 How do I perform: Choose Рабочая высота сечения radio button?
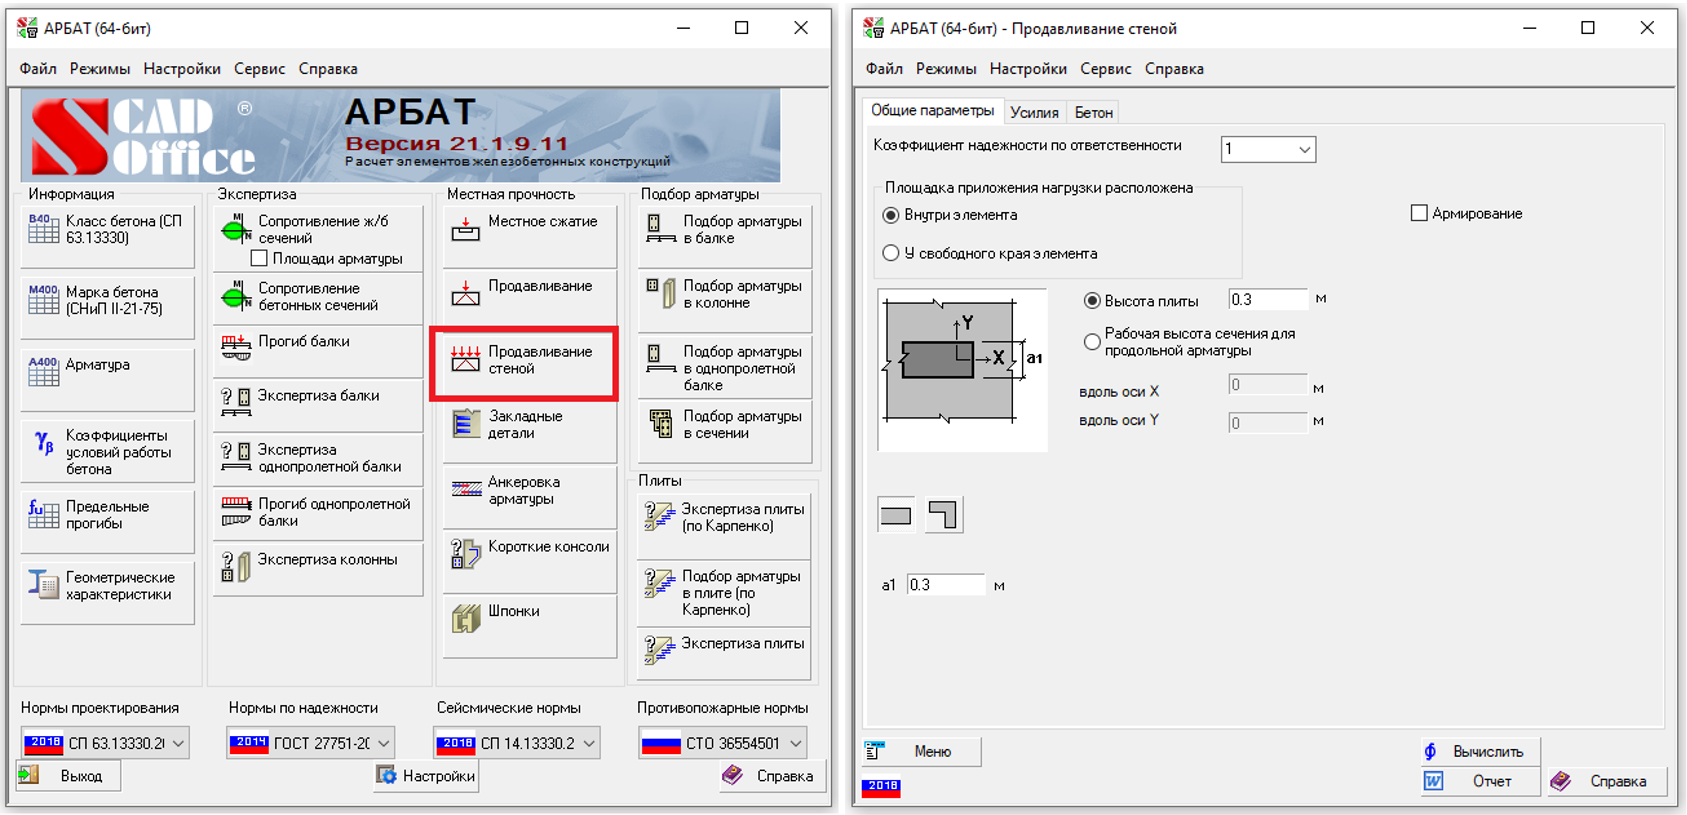tap(1092, 342)
